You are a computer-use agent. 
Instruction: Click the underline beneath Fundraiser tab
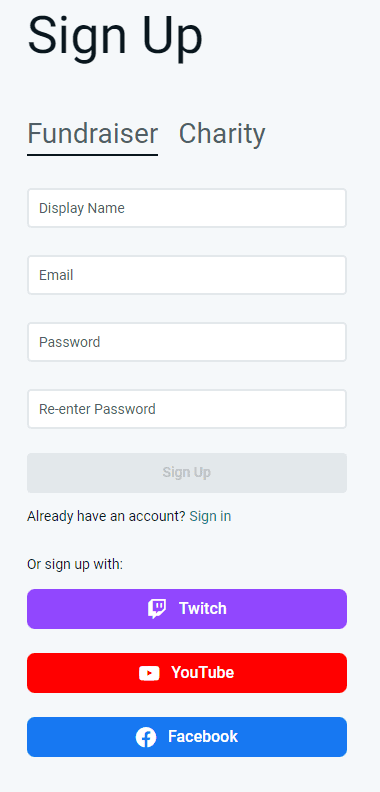pos(92,155)
